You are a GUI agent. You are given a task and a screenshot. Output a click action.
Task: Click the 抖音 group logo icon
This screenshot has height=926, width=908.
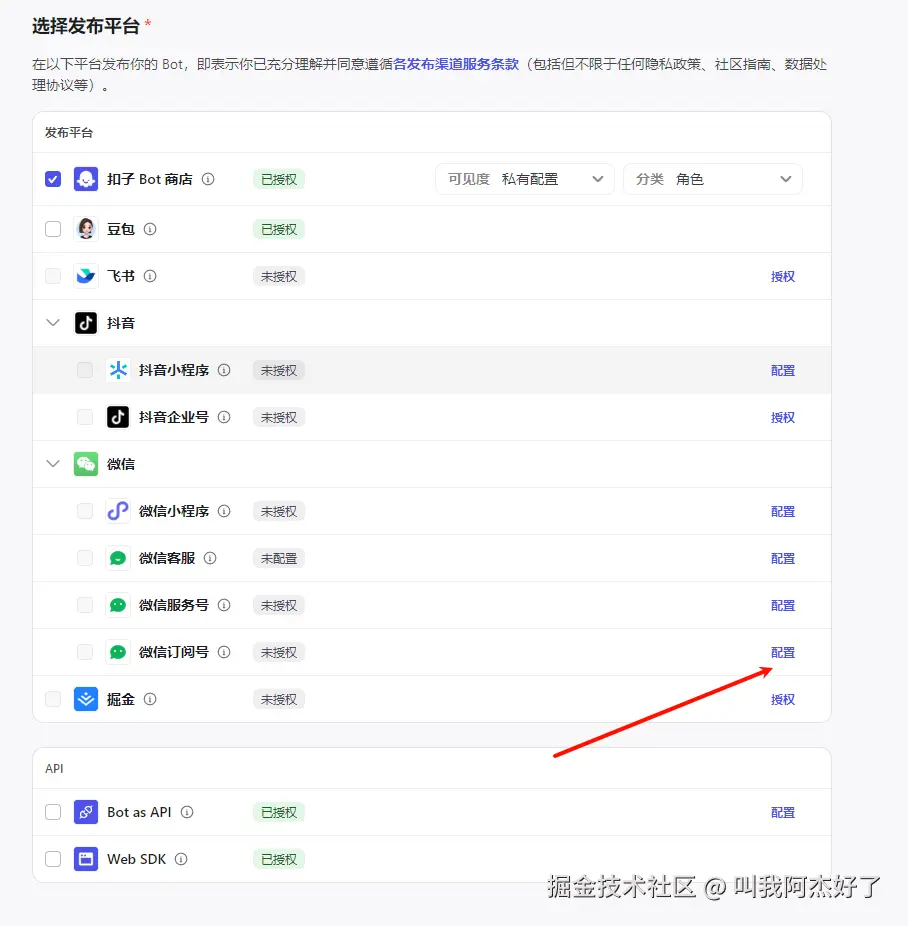pyautogui.click(x=86, y=323)
